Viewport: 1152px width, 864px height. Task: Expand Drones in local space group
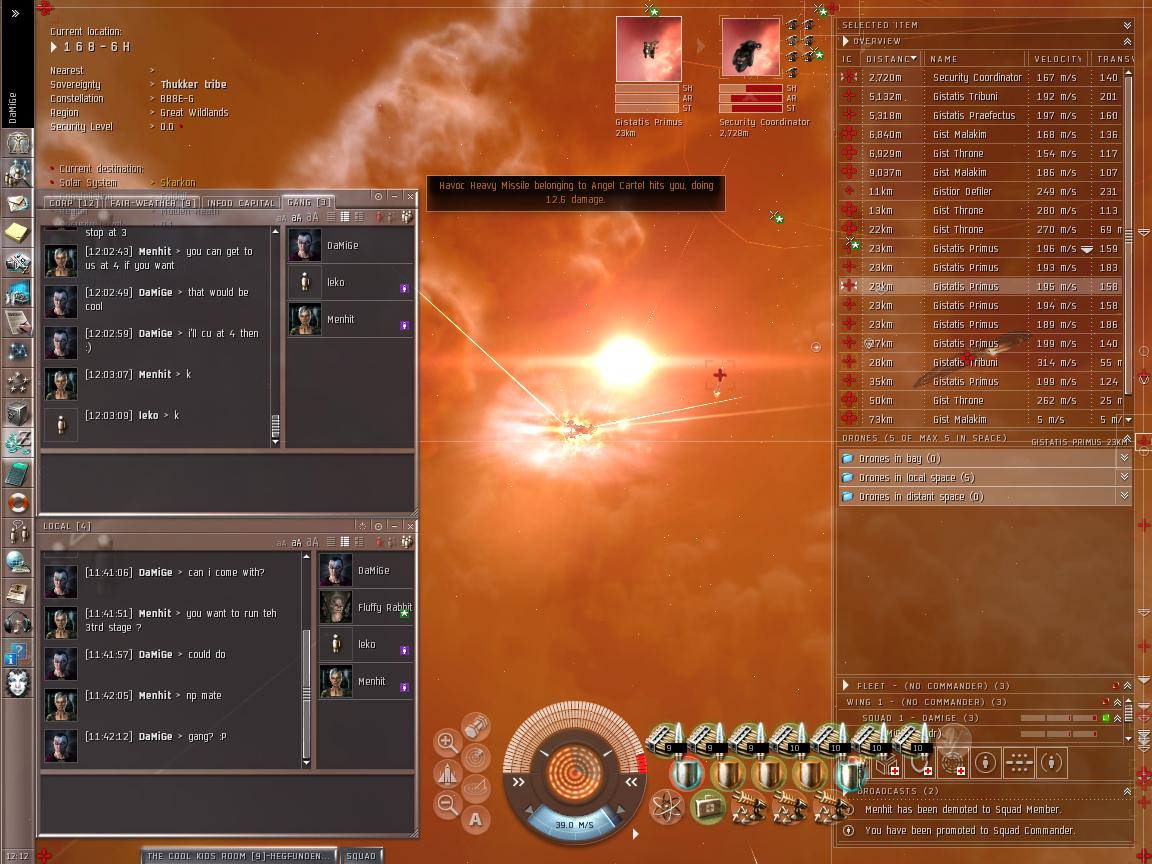(1123, 477)
